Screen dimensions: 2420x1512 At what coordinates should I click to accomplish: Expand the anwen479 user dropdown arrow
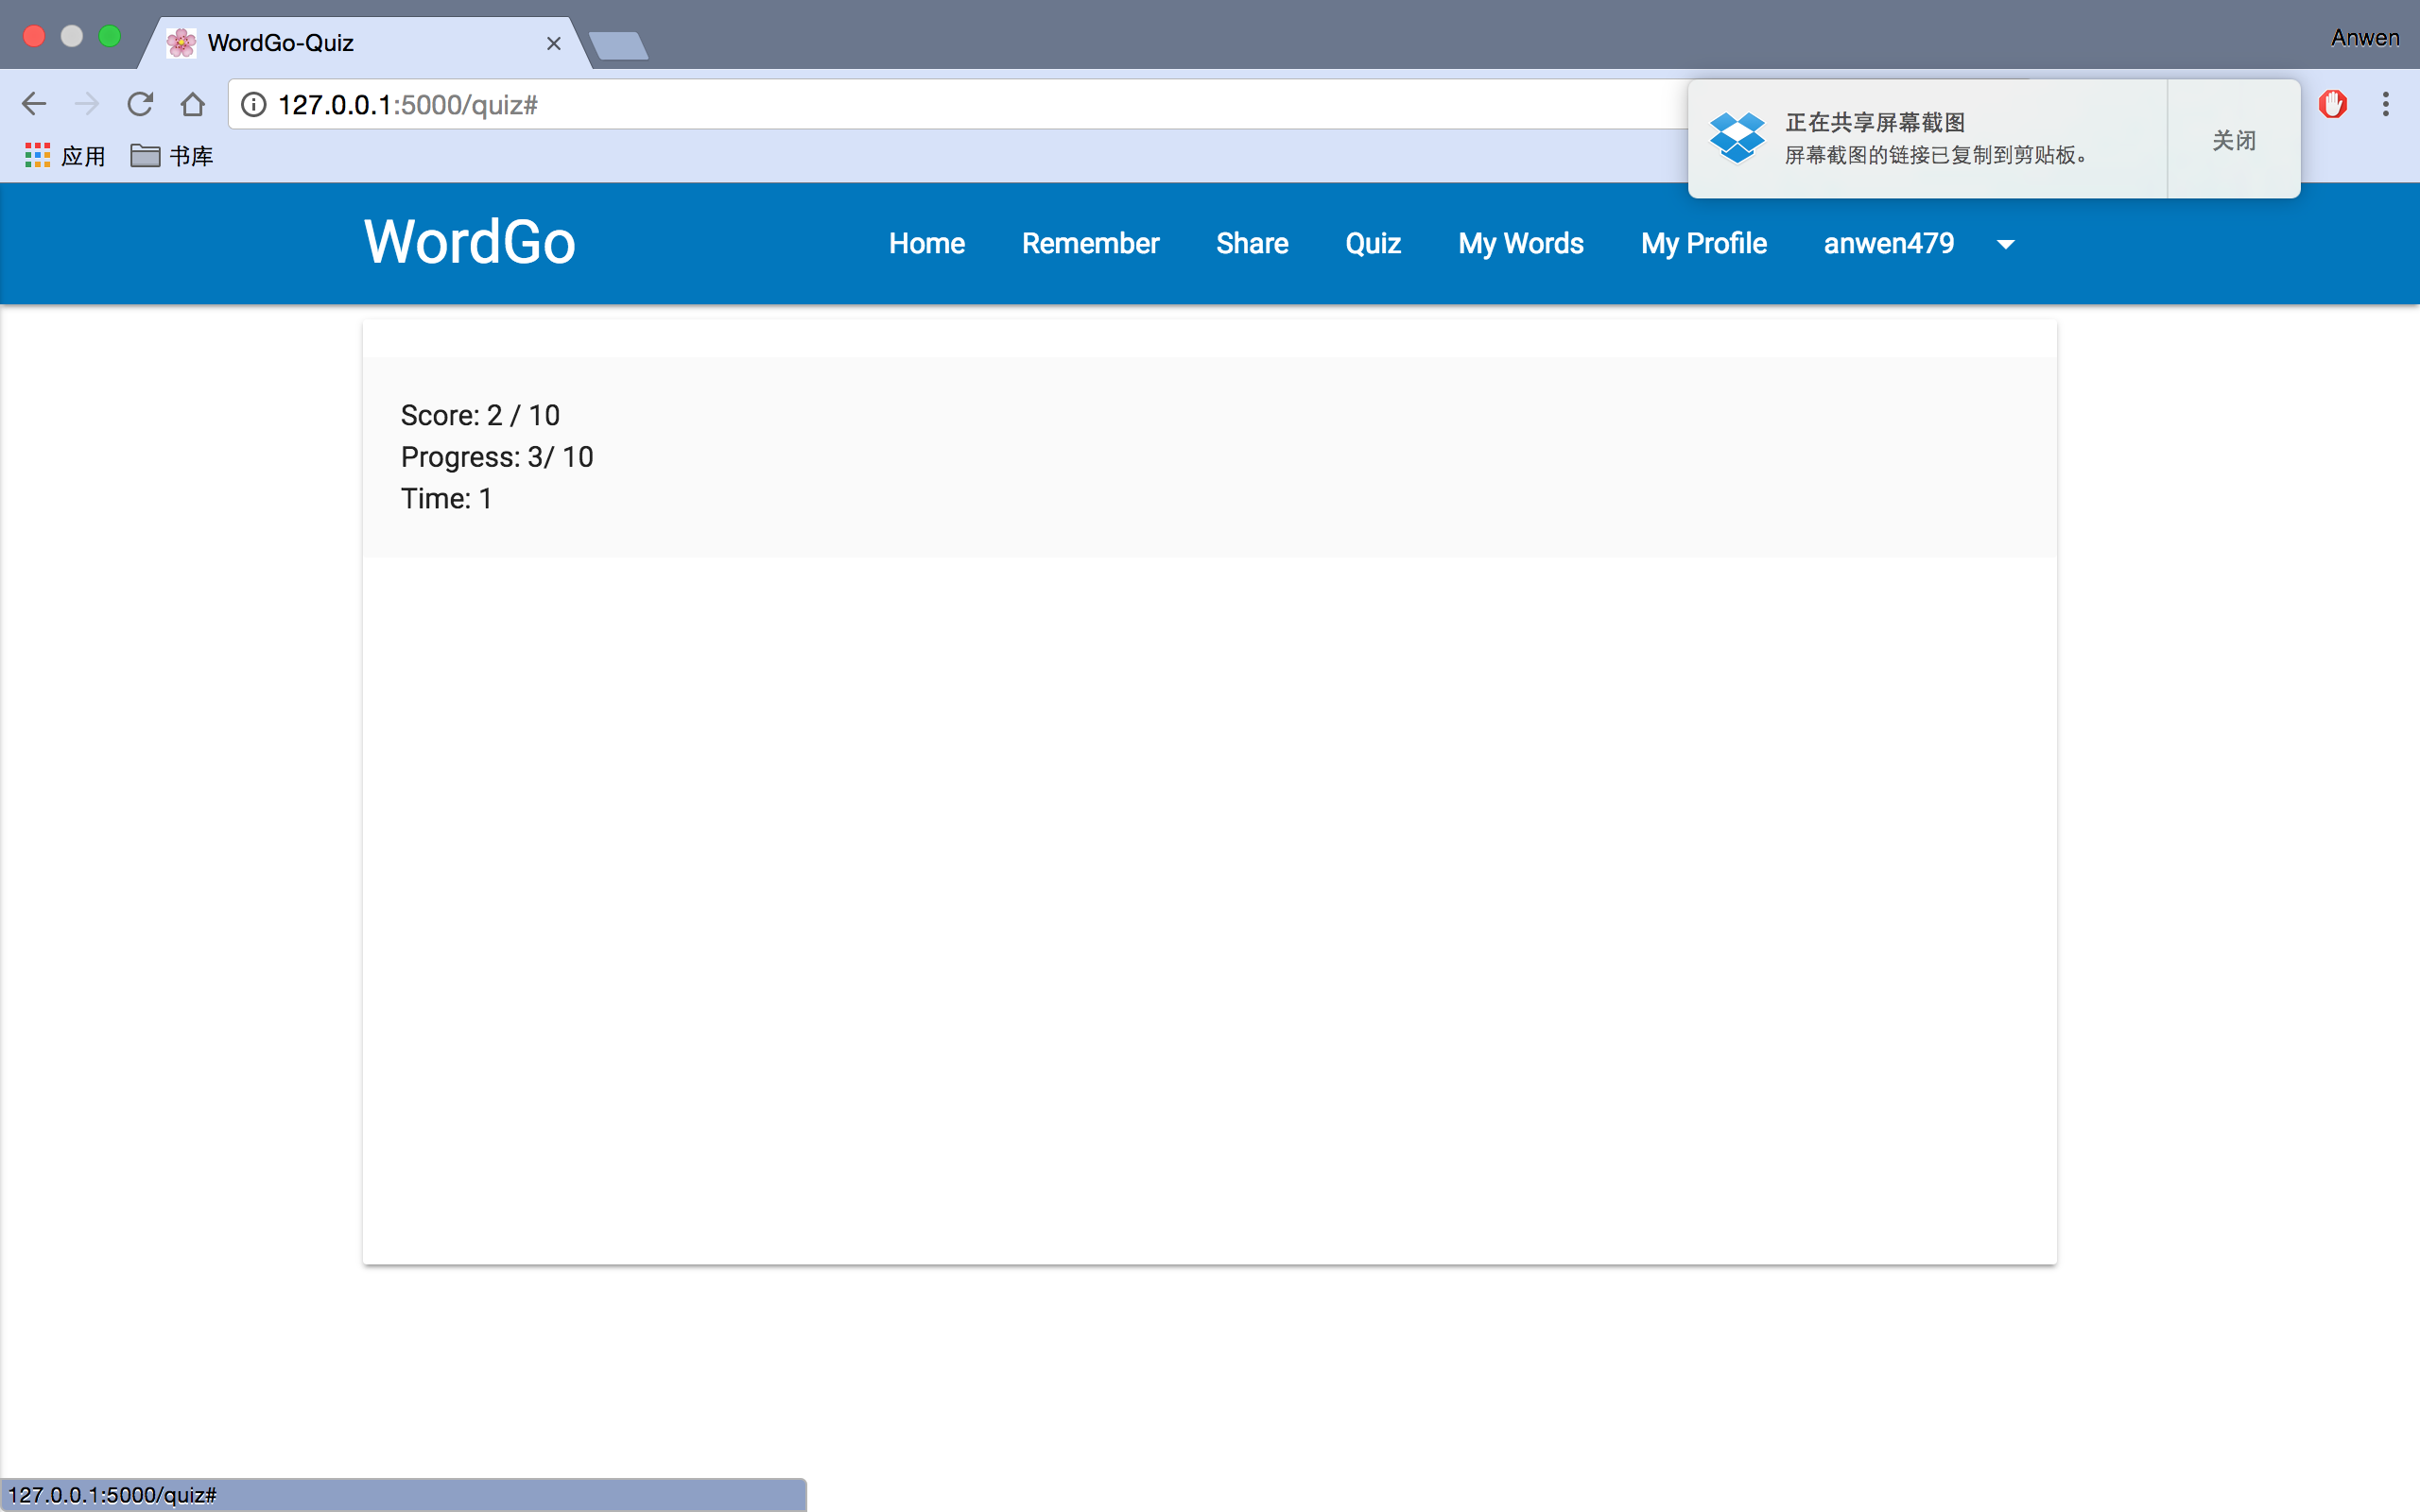click(2005, 244)
